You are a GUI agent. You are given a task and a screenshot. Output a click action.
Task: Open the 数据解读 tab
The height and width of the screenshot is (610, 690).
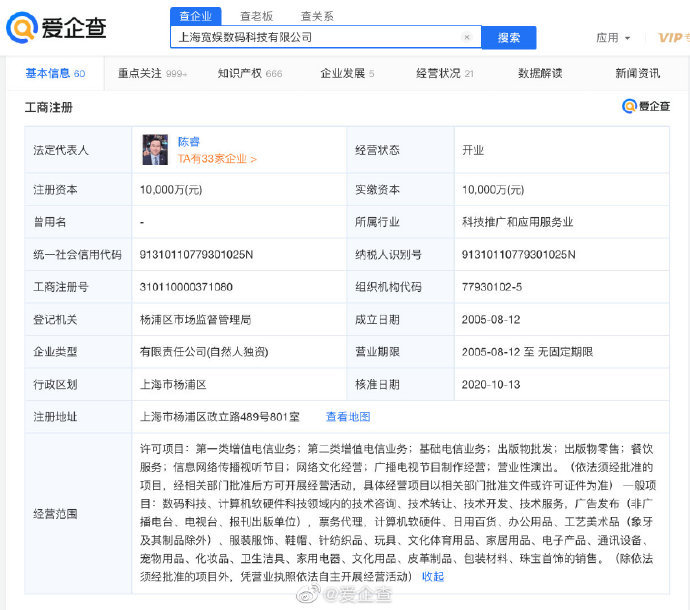point(540,73)
